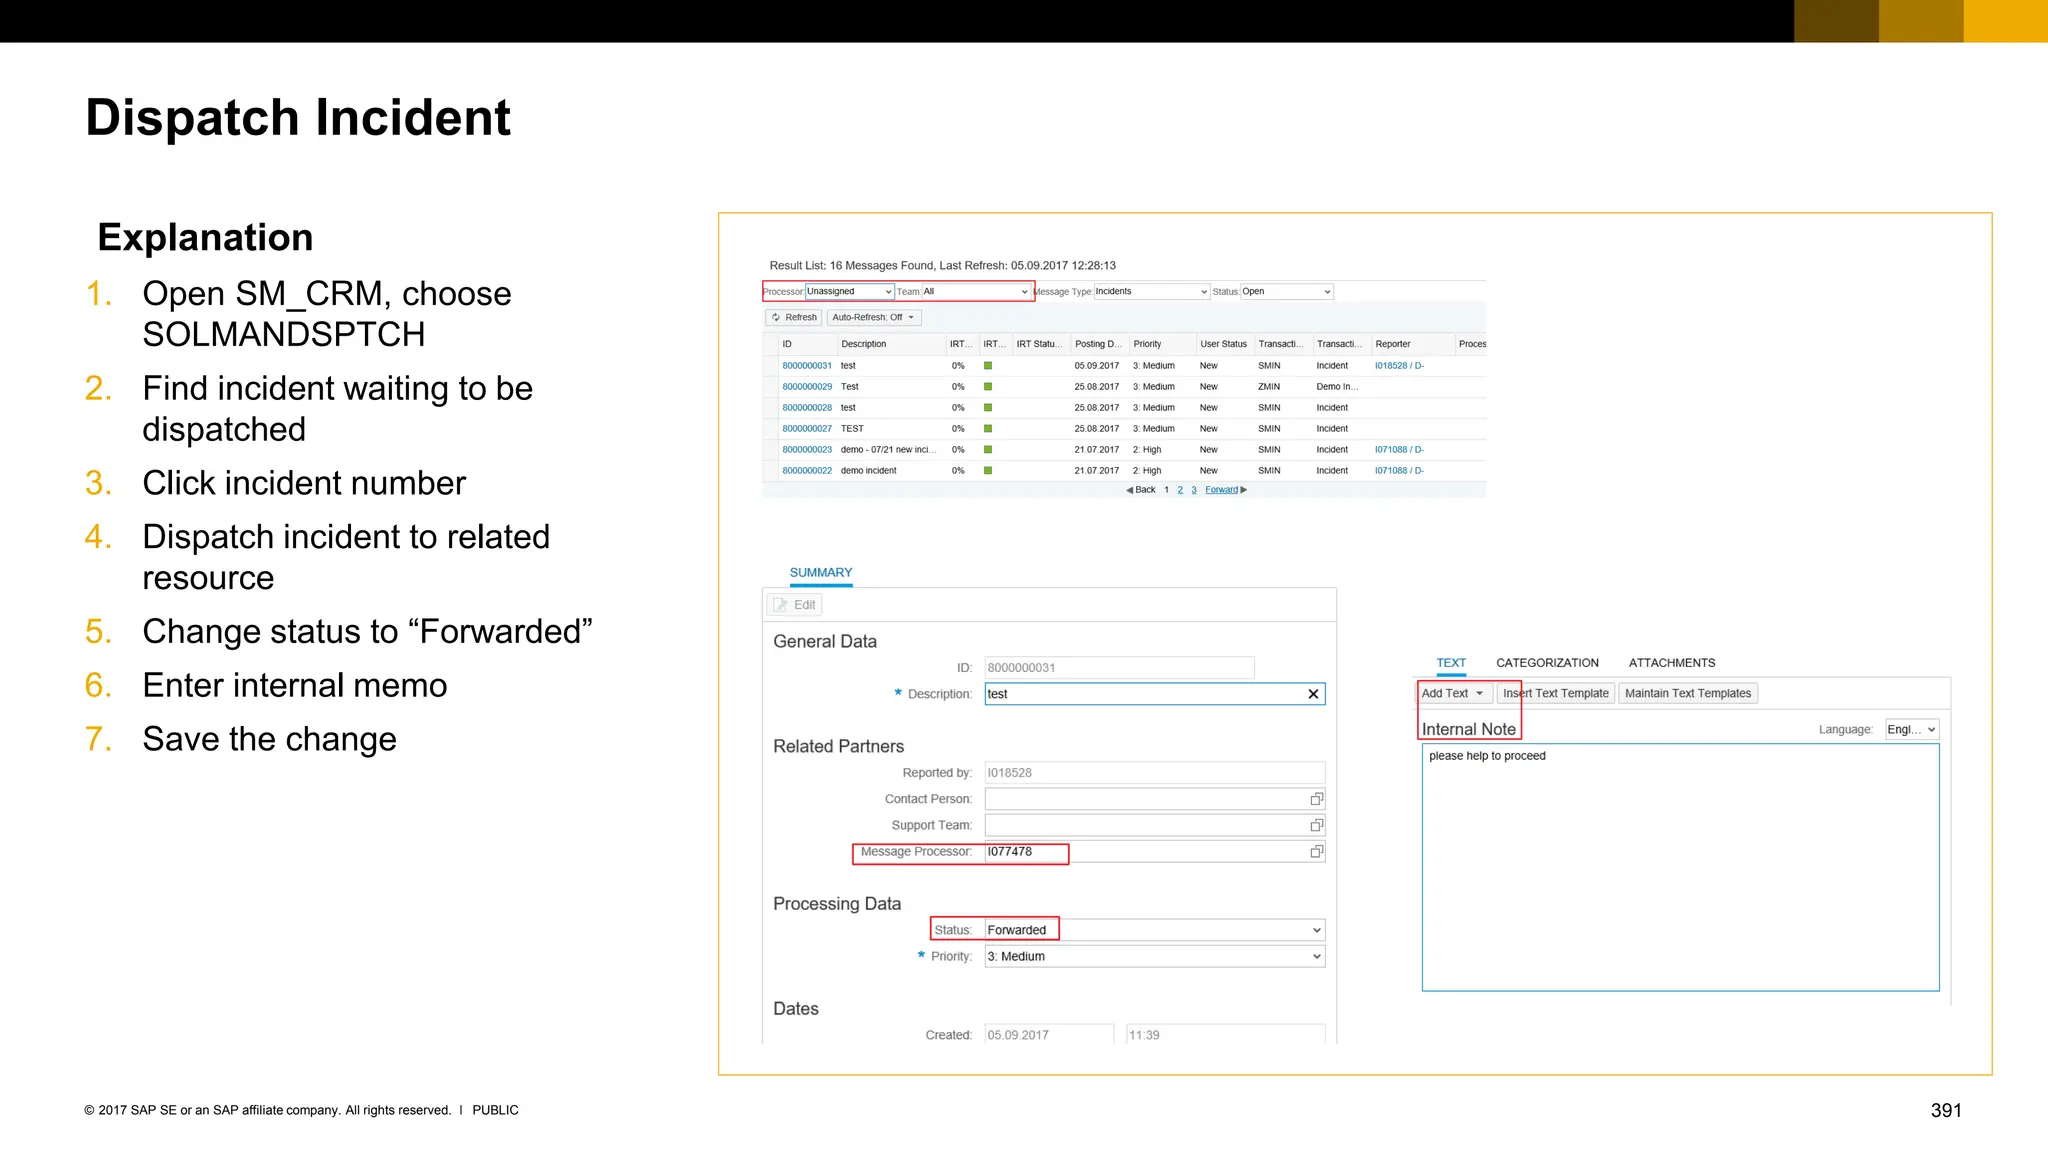This screenshot has width=2048, height=1152.
Task: Sort by Posting Date column header
Action: pyautogui.click(x=1098, y=344)
